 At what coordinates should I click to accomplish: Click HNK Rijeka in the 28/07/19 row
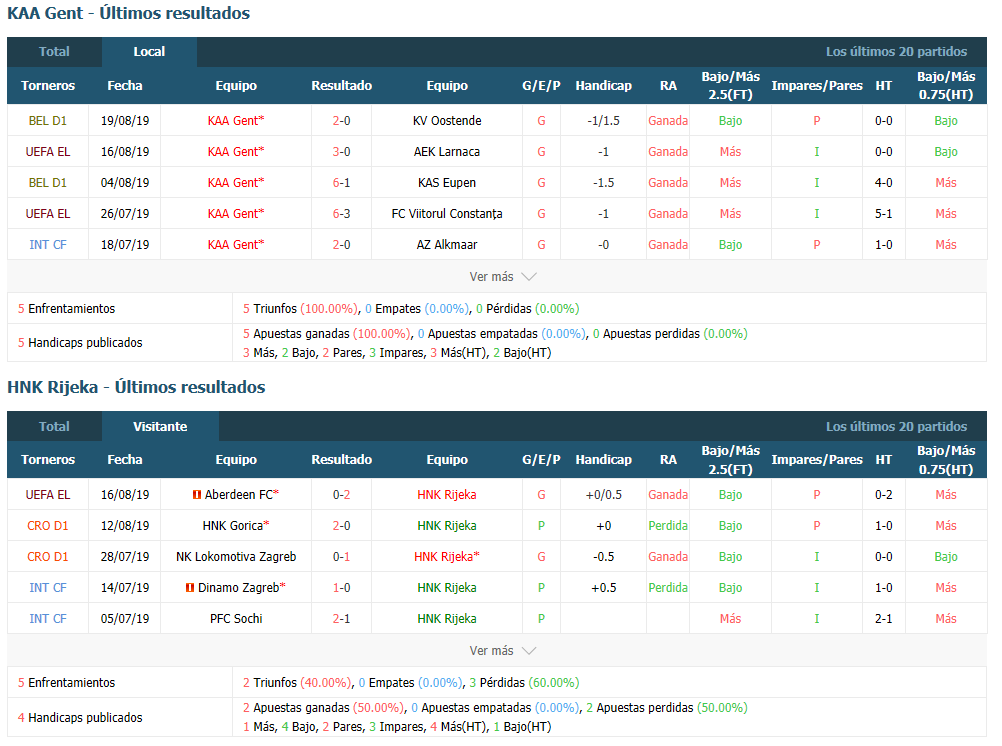(x=447, y=557)
